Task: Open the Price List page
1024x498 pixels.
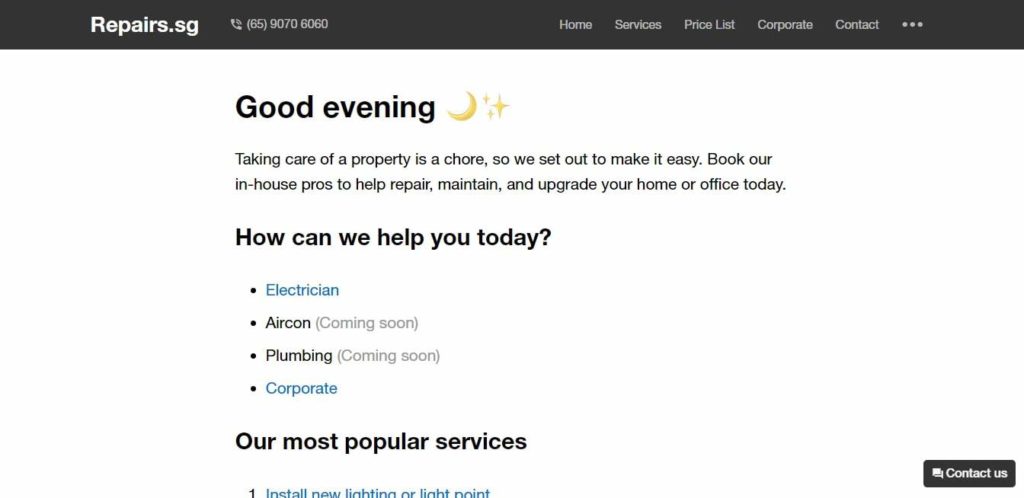Action: 709,25
